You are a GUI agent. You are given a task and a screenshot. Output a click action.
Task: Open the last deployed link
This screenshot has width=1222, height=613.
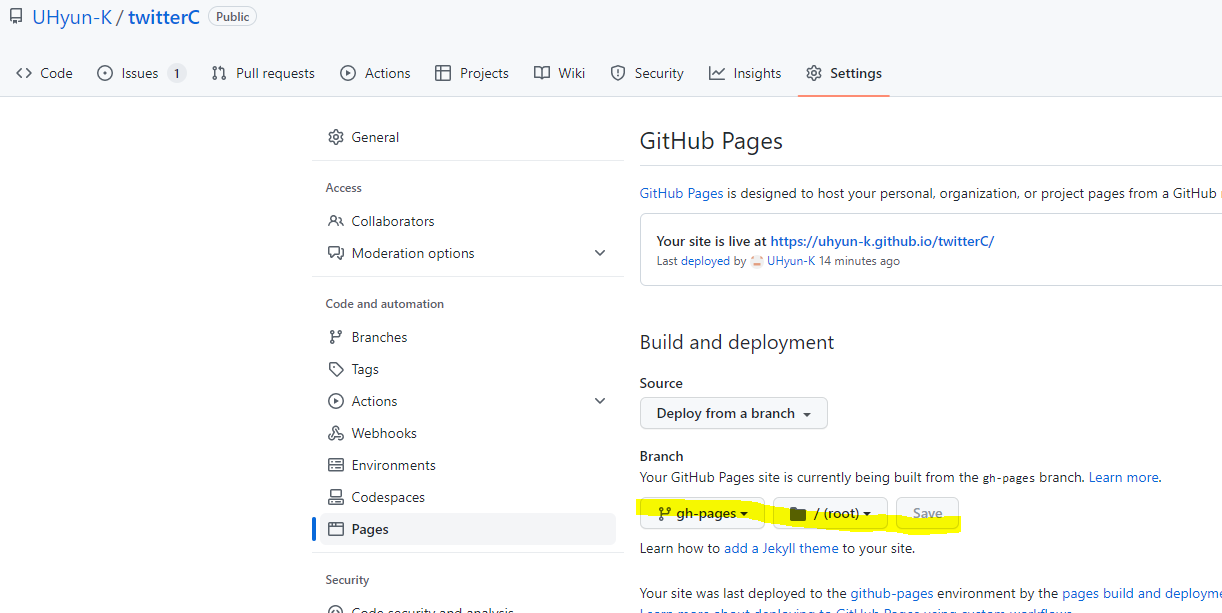coord(705,261)
